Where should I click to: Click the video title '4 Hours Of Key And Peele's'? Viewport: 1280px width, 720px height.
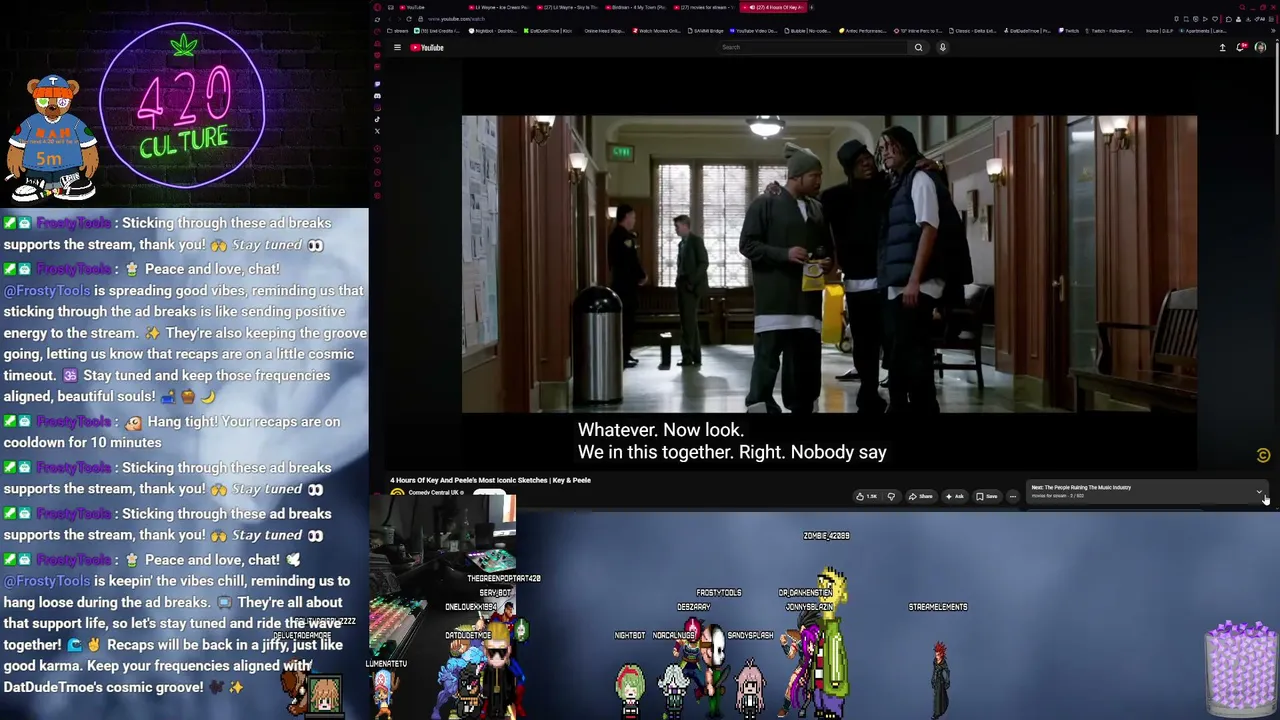tap(490, 480)
